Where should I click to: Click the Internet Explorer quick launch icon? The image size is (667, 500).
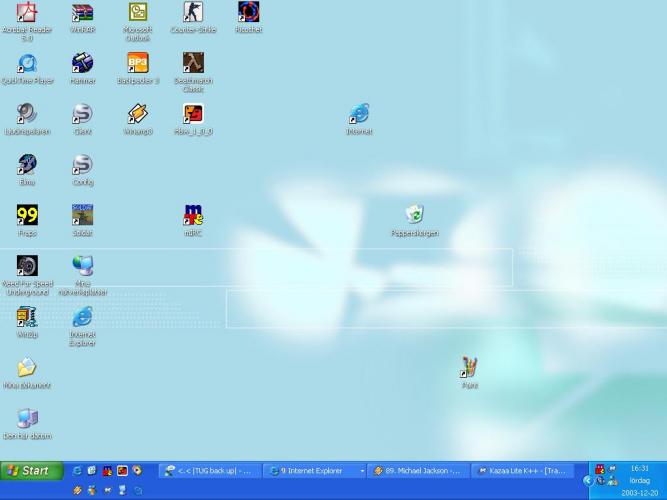click(77, 471)
